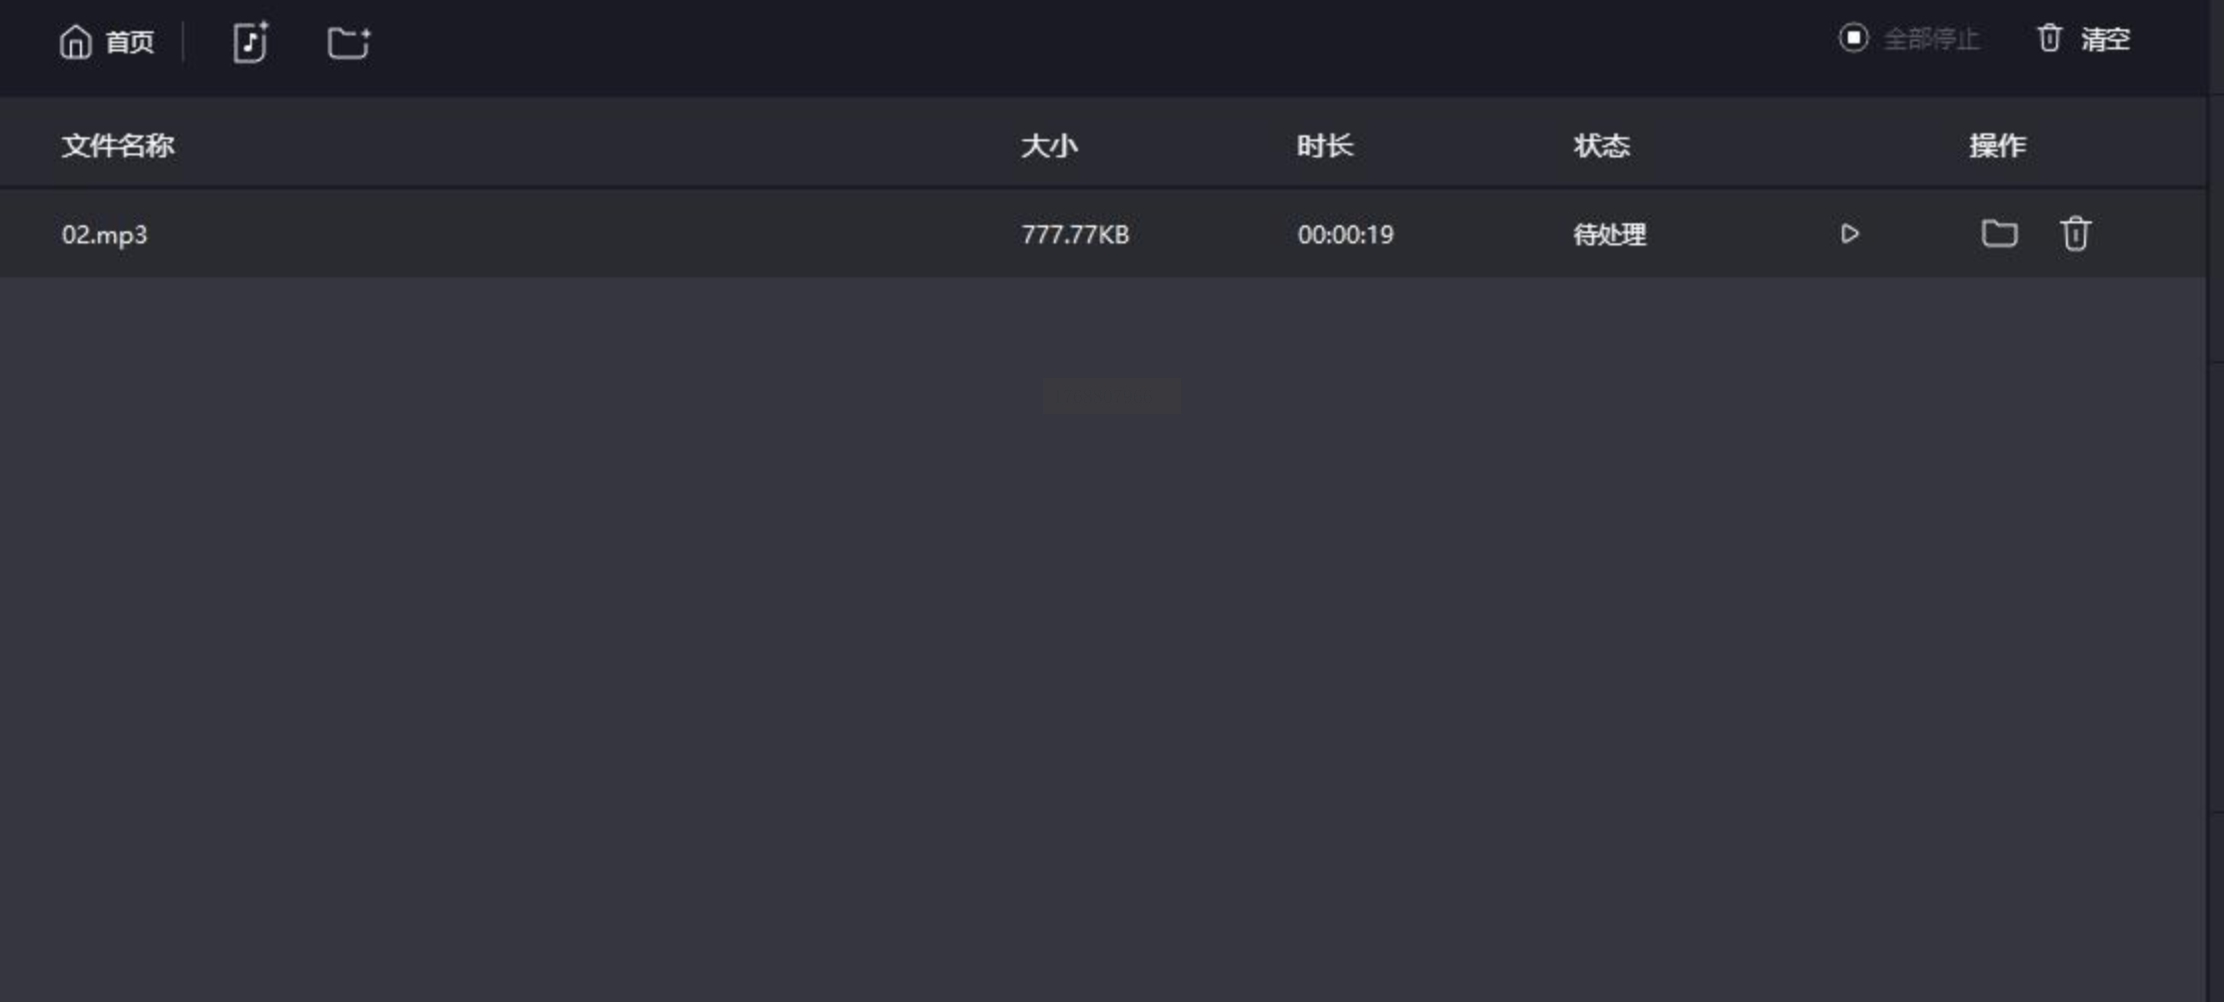Click the 操作 column header
The height and width of the screenshot is (1002, 2224).
click(1997, 146)
